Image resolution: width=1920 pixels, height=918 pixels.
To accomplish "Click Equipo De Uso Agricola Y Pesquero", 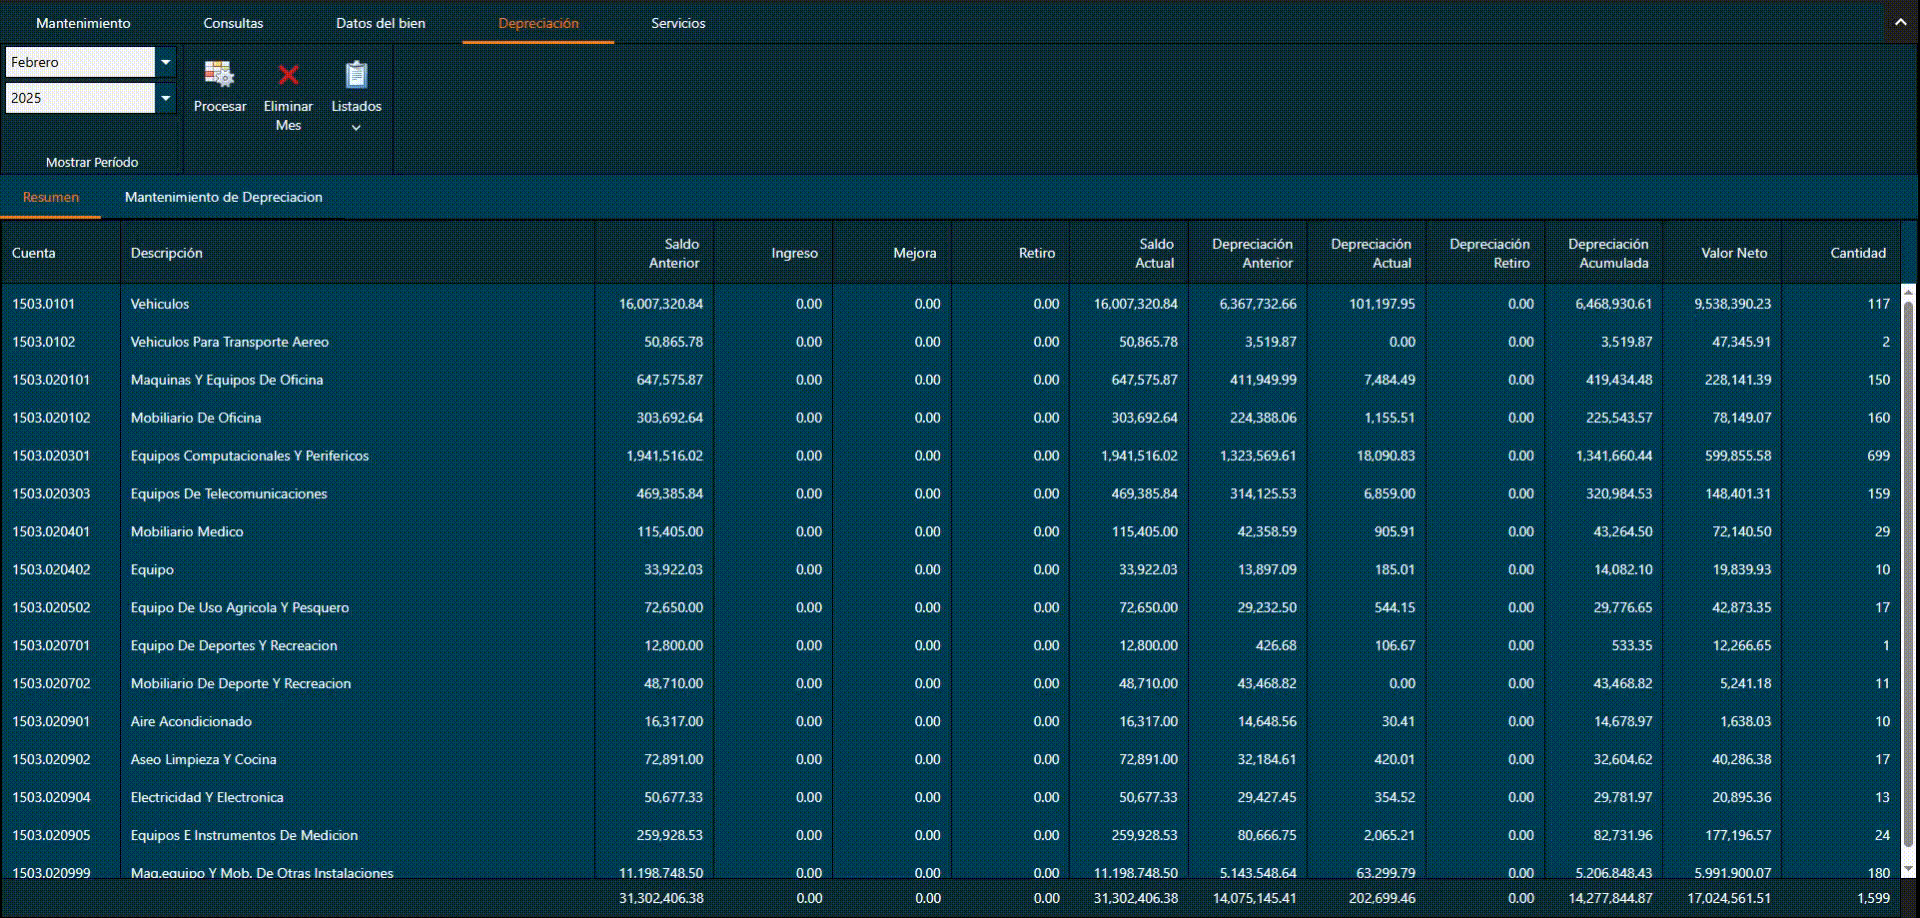I will click(x=240, y=608).
